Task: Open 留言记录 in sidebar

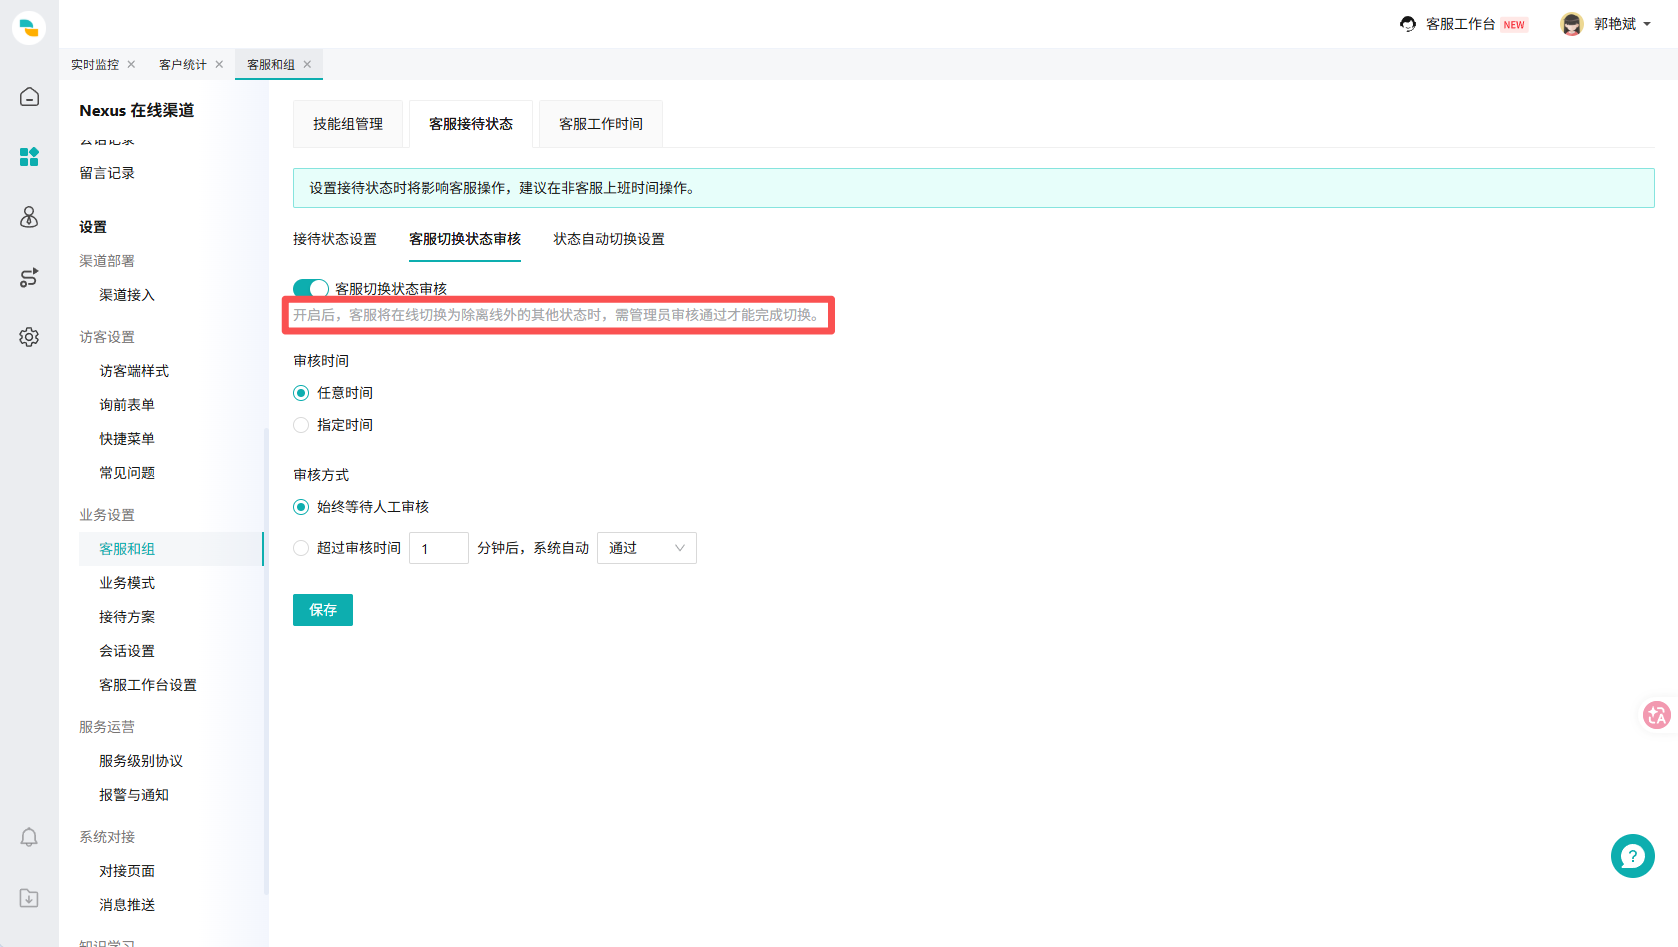Action: 107,173
